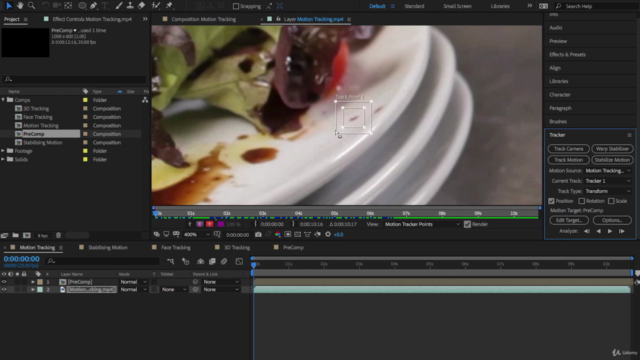
Task: Select the Hand tool
Action: 20,6
